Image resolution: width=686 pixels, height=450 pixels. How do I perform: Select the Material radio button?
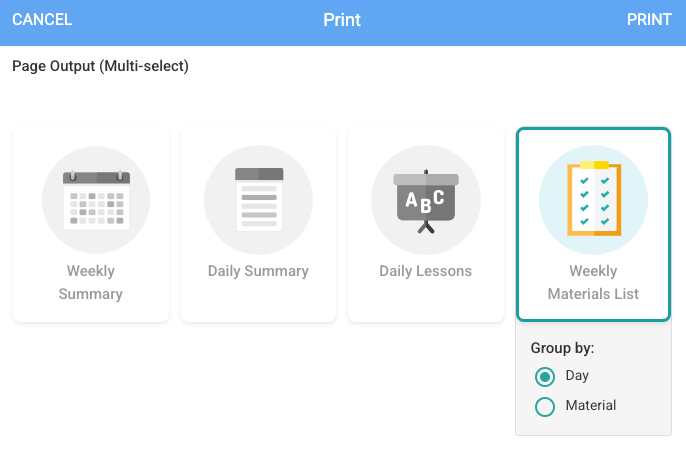click(x=545, y=407)
